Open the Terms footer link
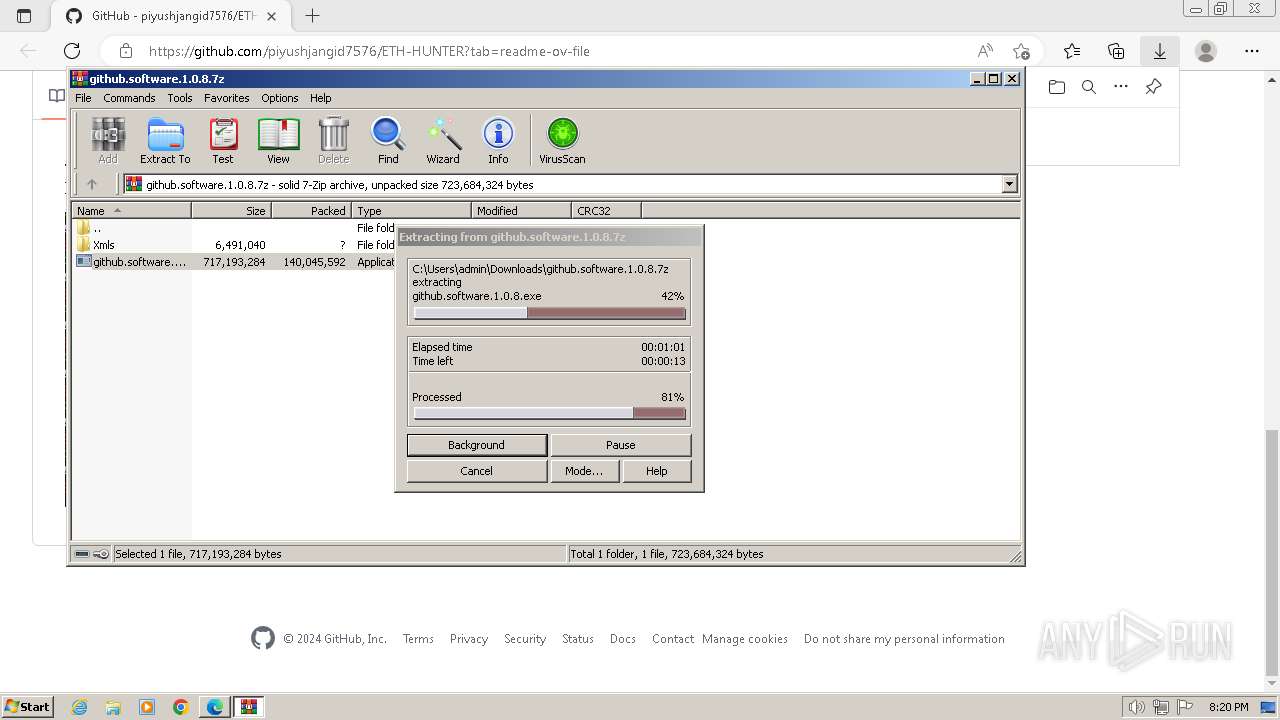Viewport: 1280px width, 720px height. tap(418, 639)
